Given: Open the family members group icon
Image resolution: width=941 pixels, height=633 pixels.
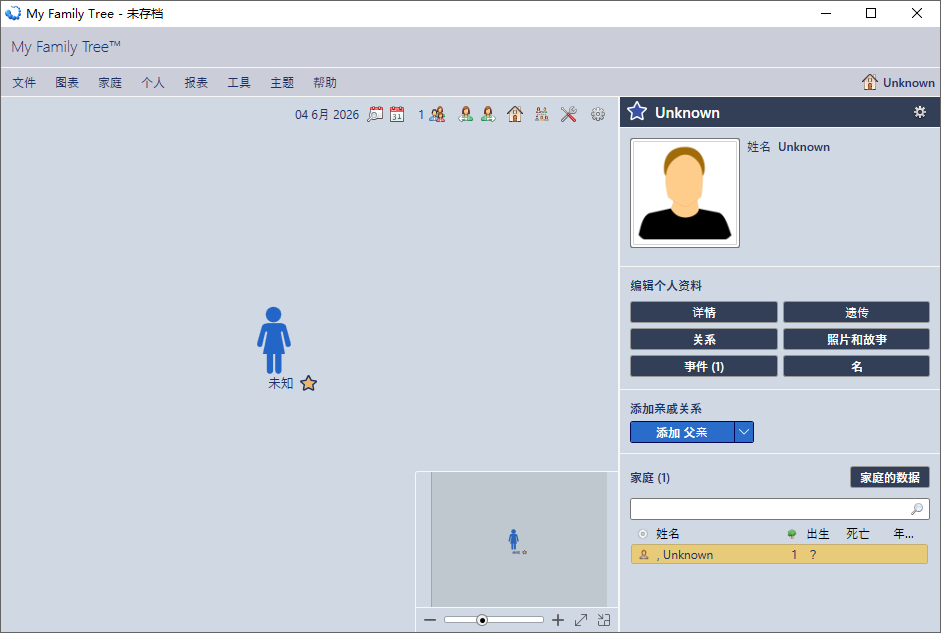Looking at the screenshot, I should pos(437,114).
